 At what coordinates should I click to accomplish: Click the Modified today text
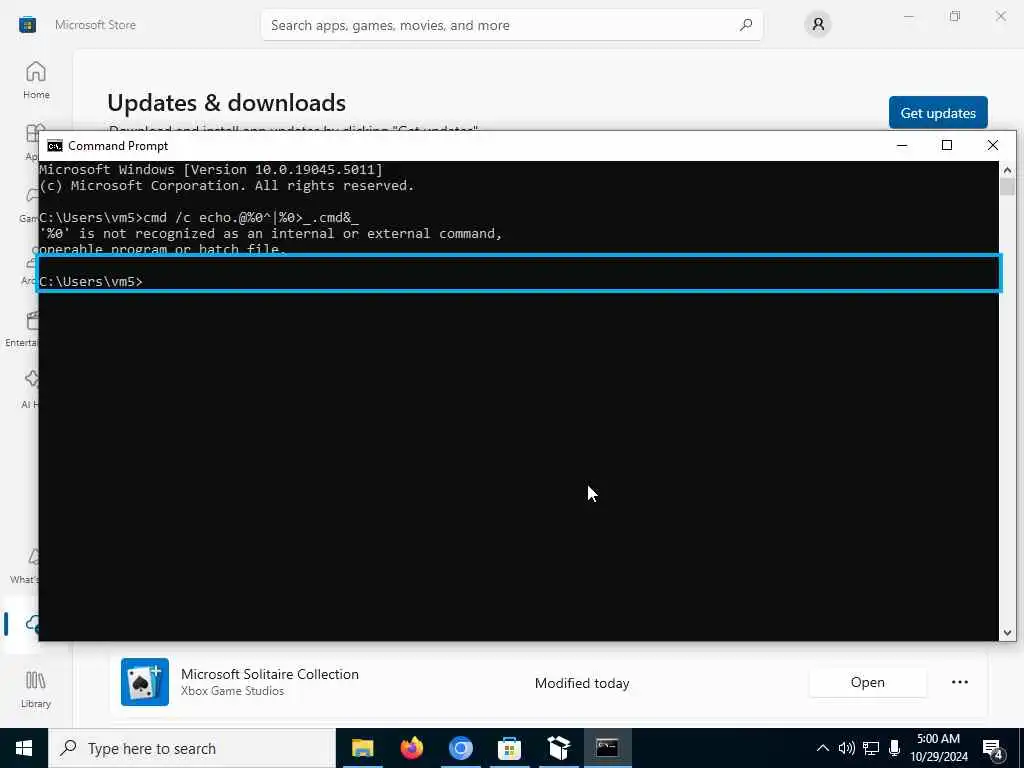(x=582, y=683)
